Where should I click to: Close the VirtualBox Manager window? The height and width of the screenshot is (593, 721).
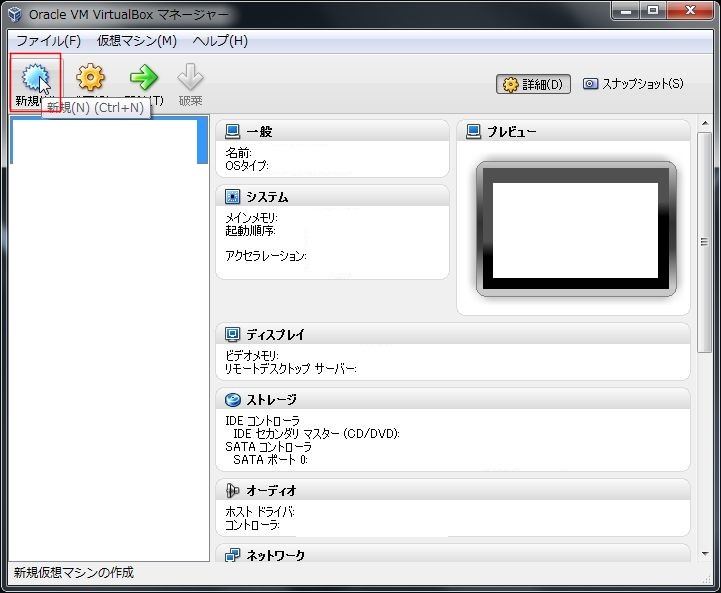690,10
